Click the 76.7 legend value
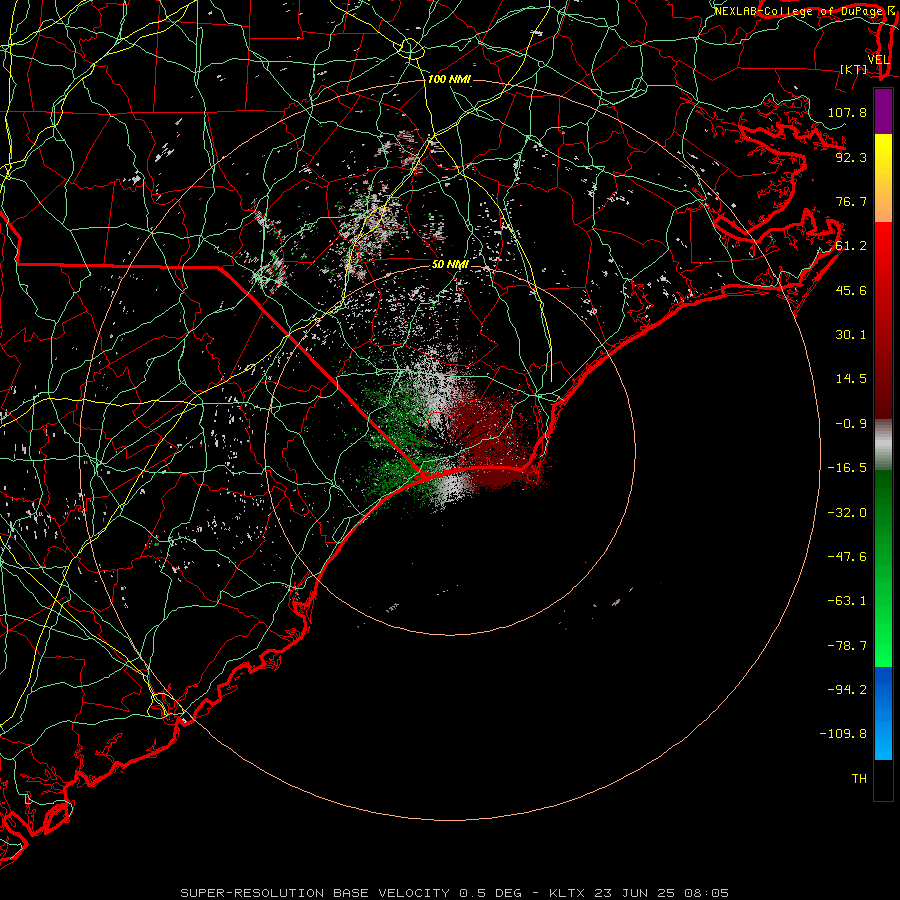Image resolution: width=900 pixels, height=900 pixels. 851,201
